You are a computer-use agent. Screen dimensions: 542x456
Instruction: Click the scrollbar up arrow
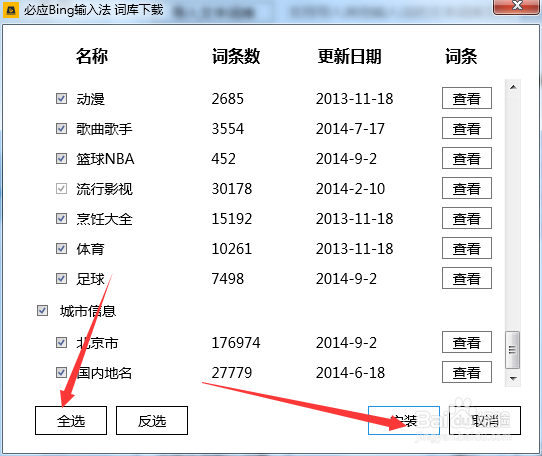tap(513, 87)
